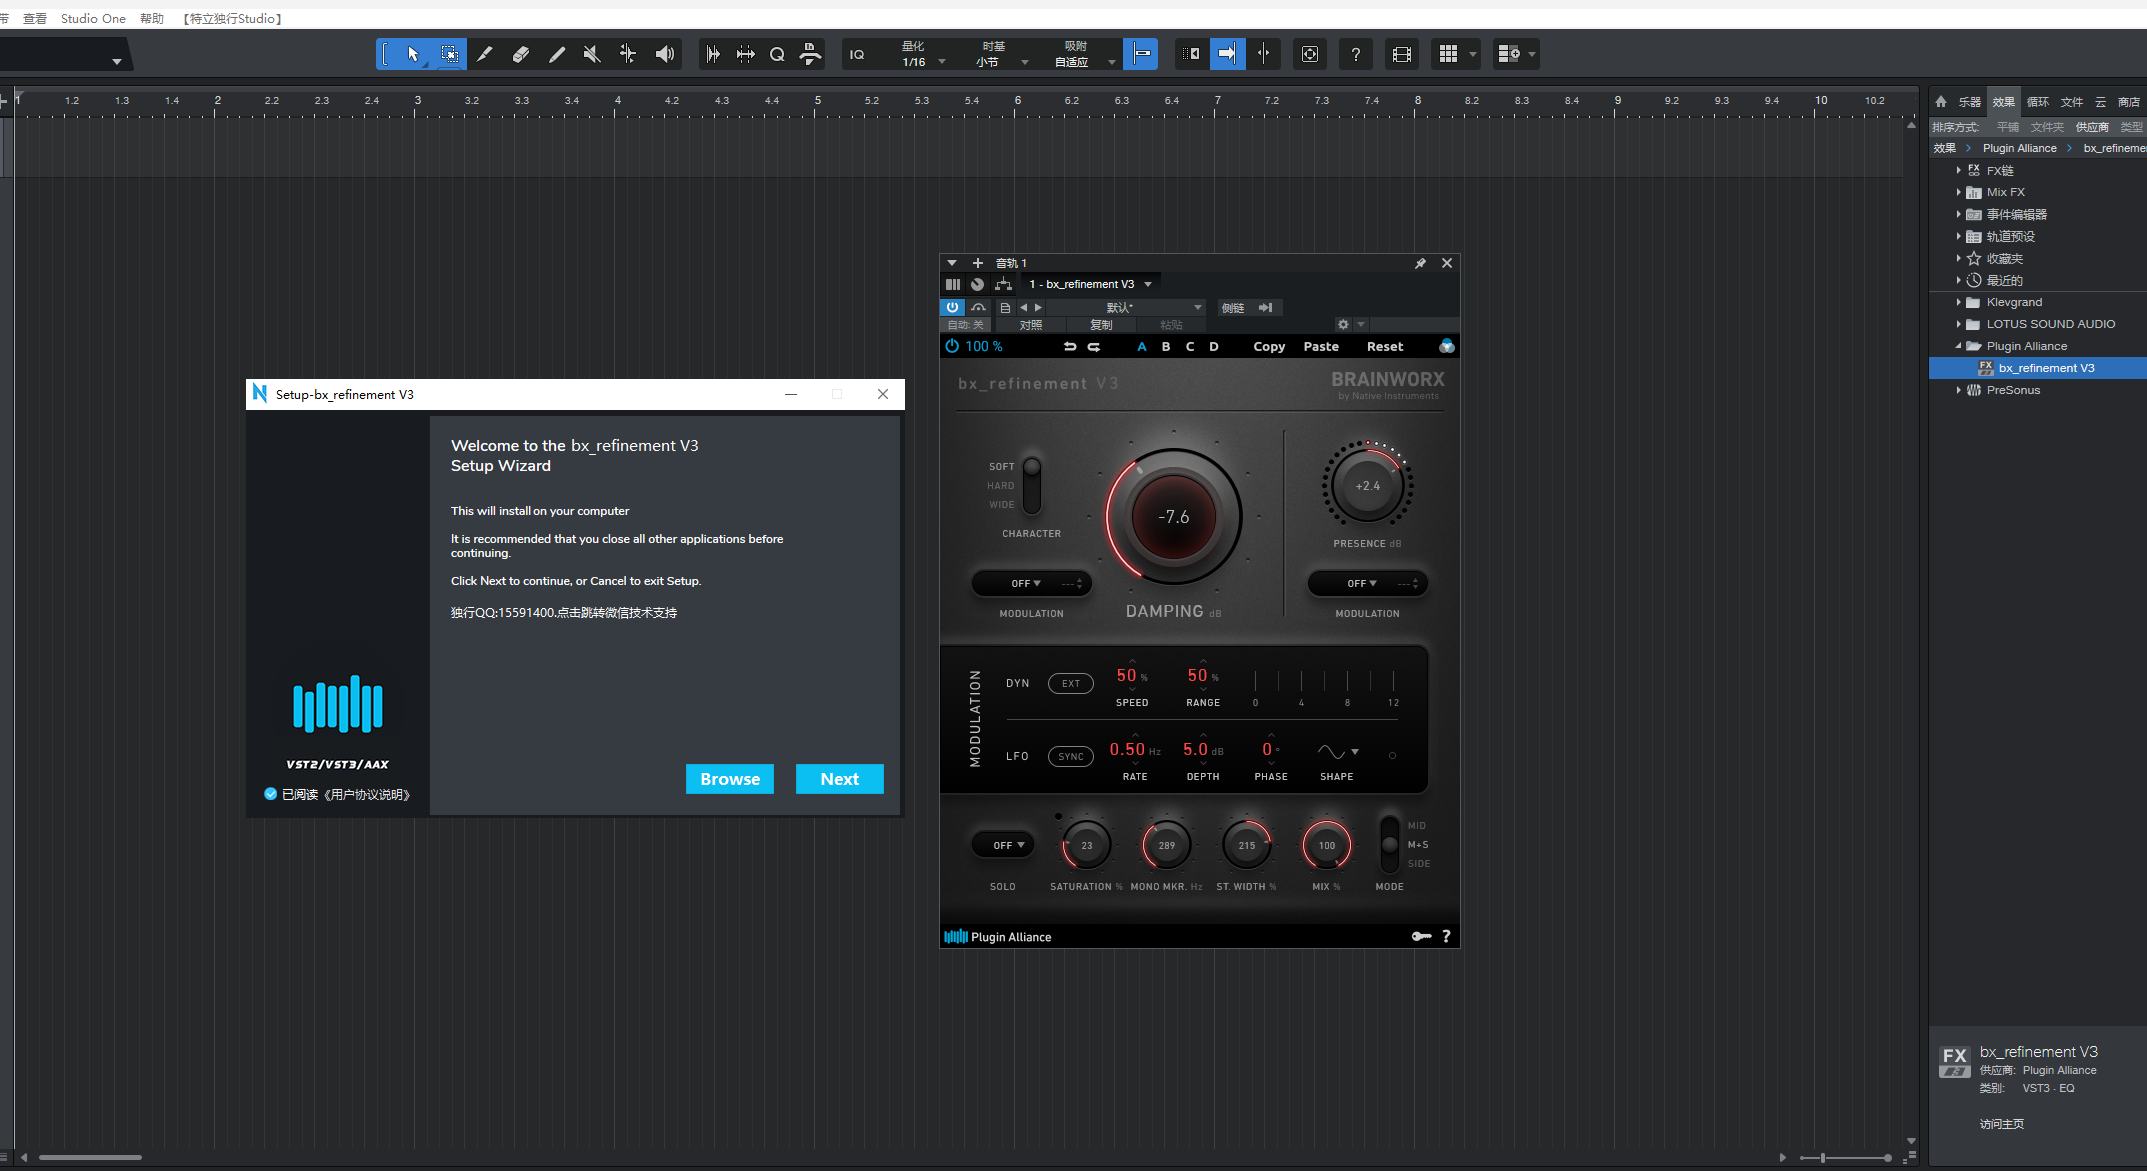Click the plus icon beside 音轨 1
Viewport: 2147px width, 1171px height.
point(978,263)
